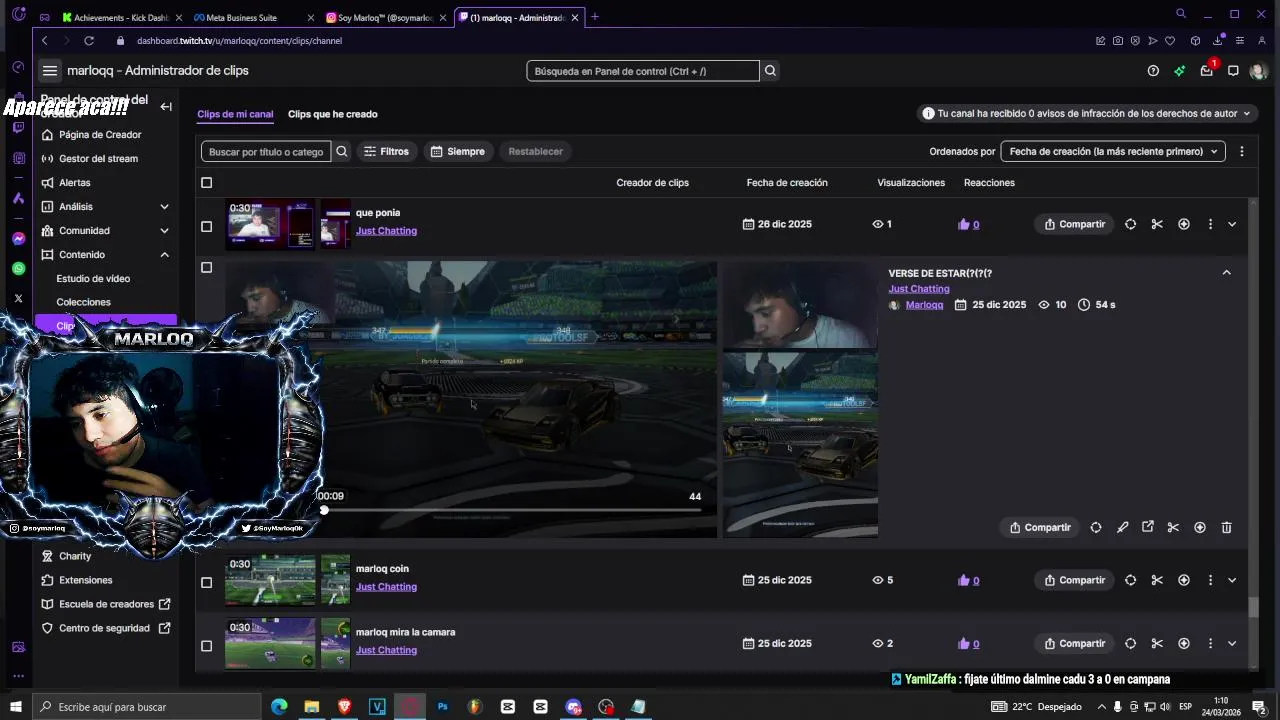Collapse the creator dashboard sidebar arrow
Screen dimensions: 1280x720
tap(166, 107)
